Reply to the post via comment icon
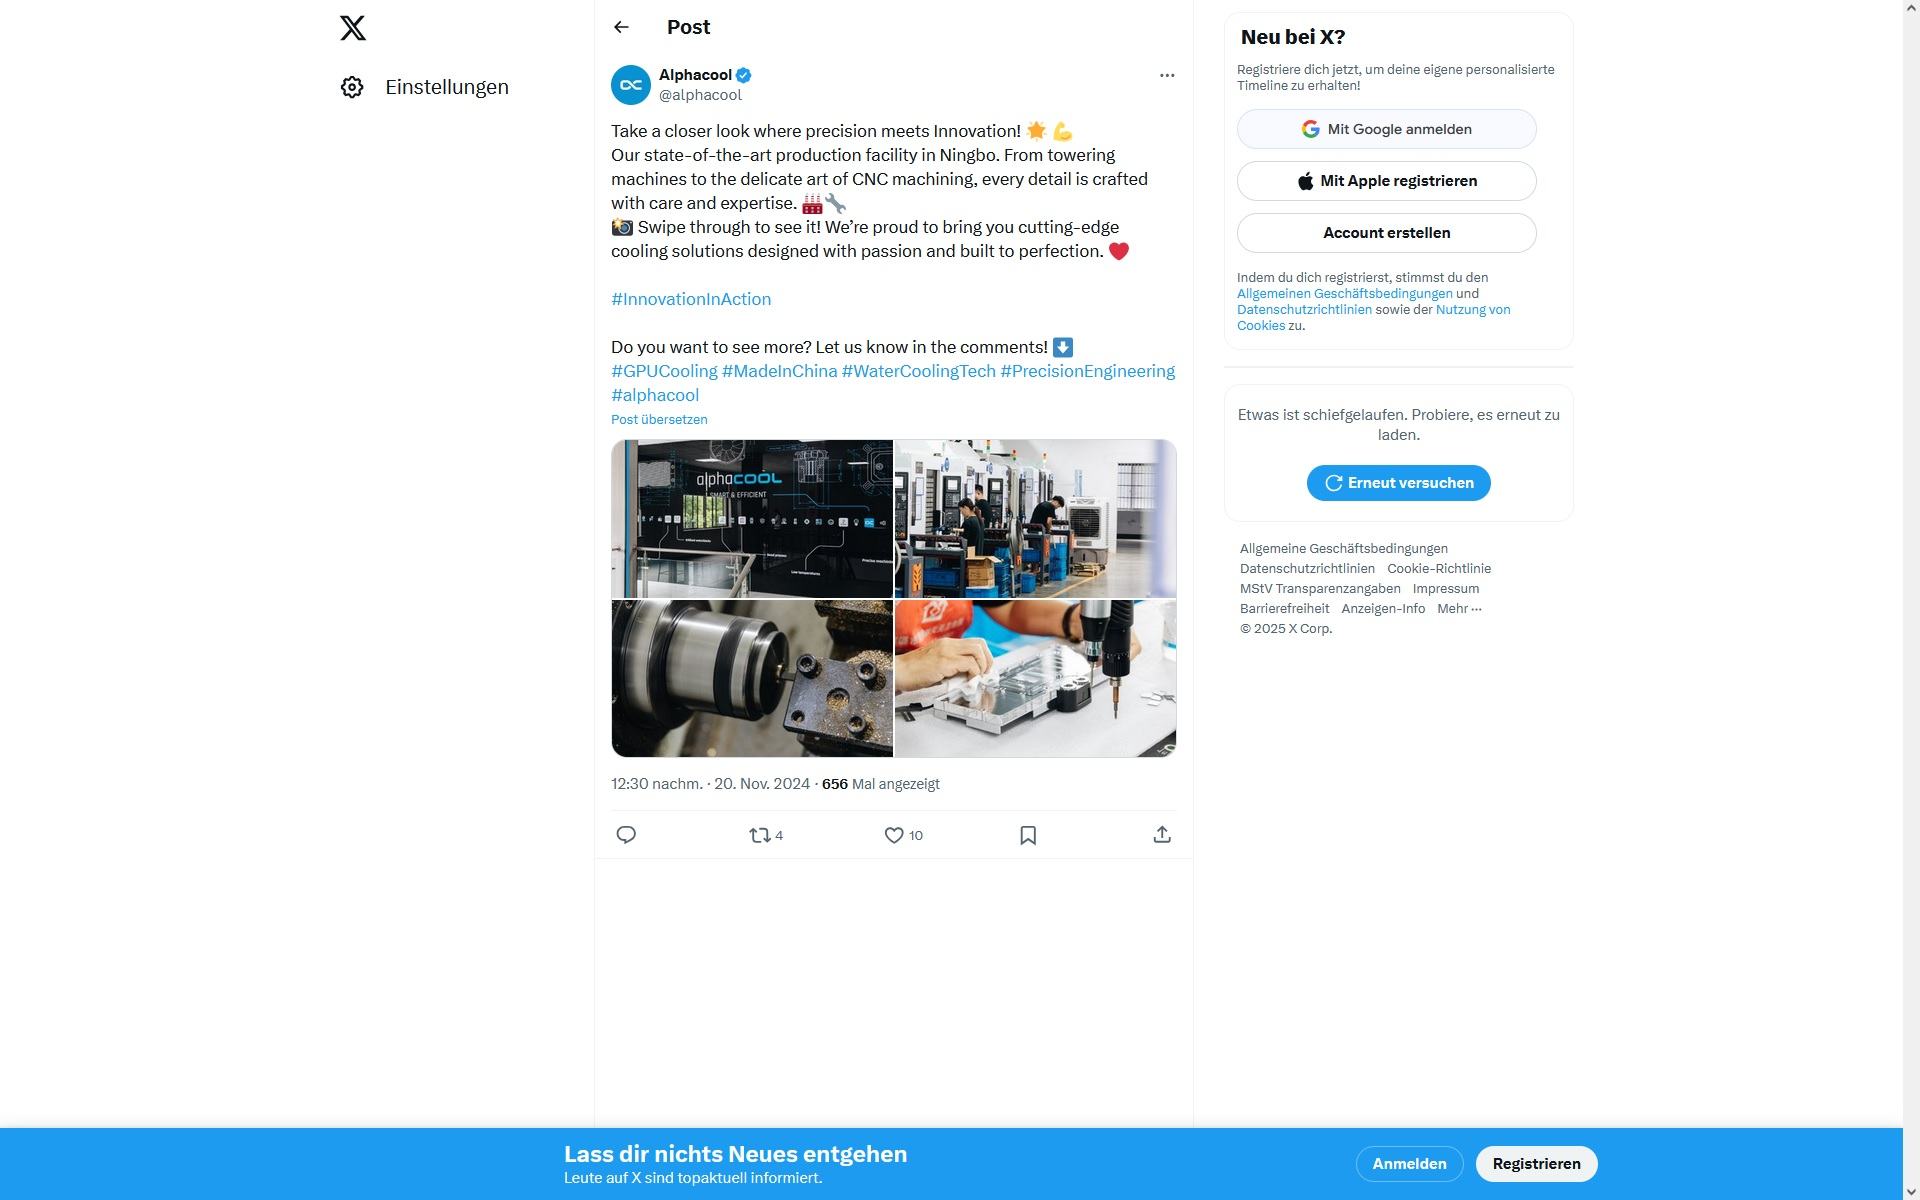This screenshot has width=1920, height=1200. tap(626, 835)
